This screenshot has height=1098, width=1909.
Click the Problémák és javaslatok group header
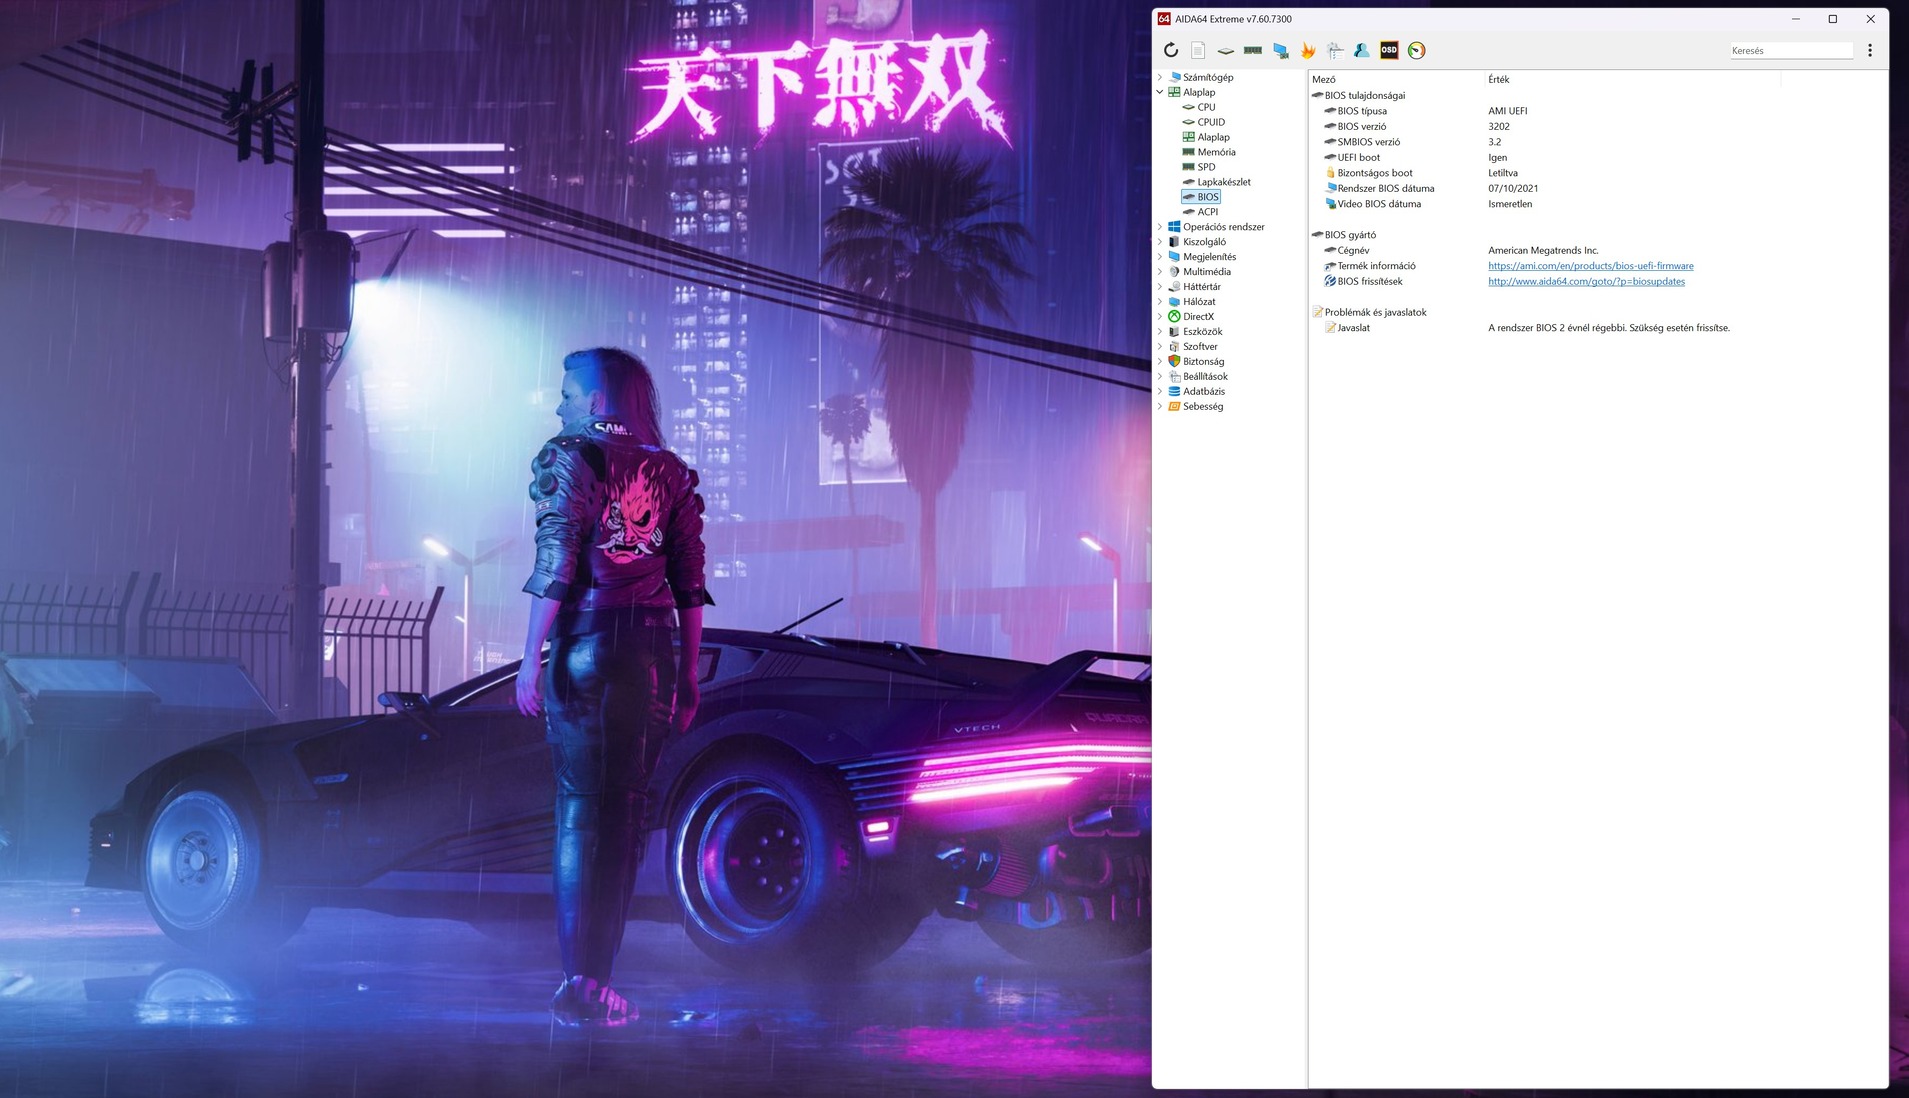click(1375, 313)
